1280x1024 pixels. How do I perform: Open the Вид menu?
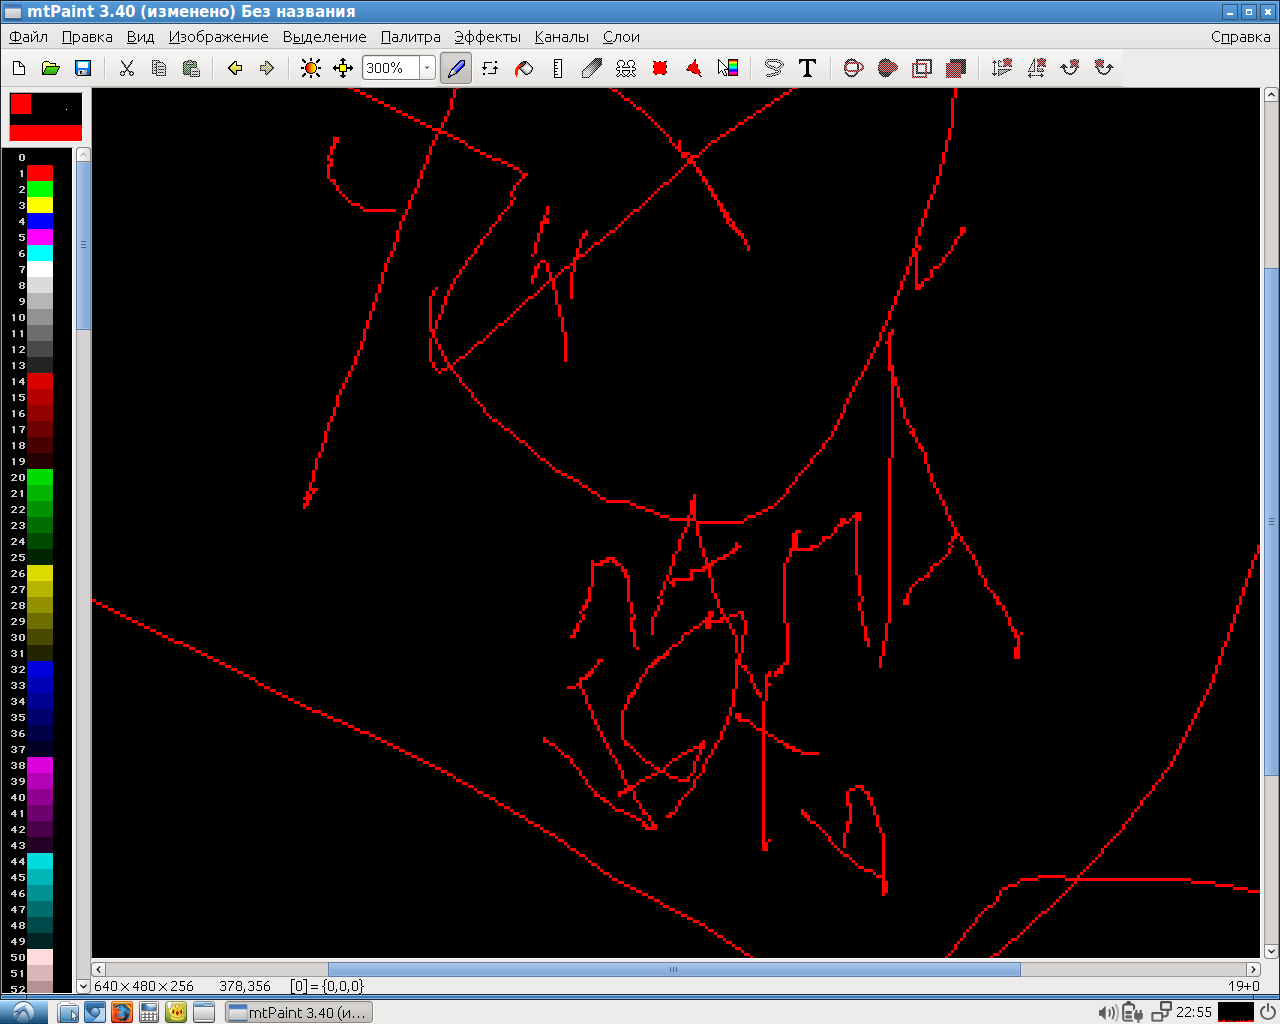[x=140, y=37]
